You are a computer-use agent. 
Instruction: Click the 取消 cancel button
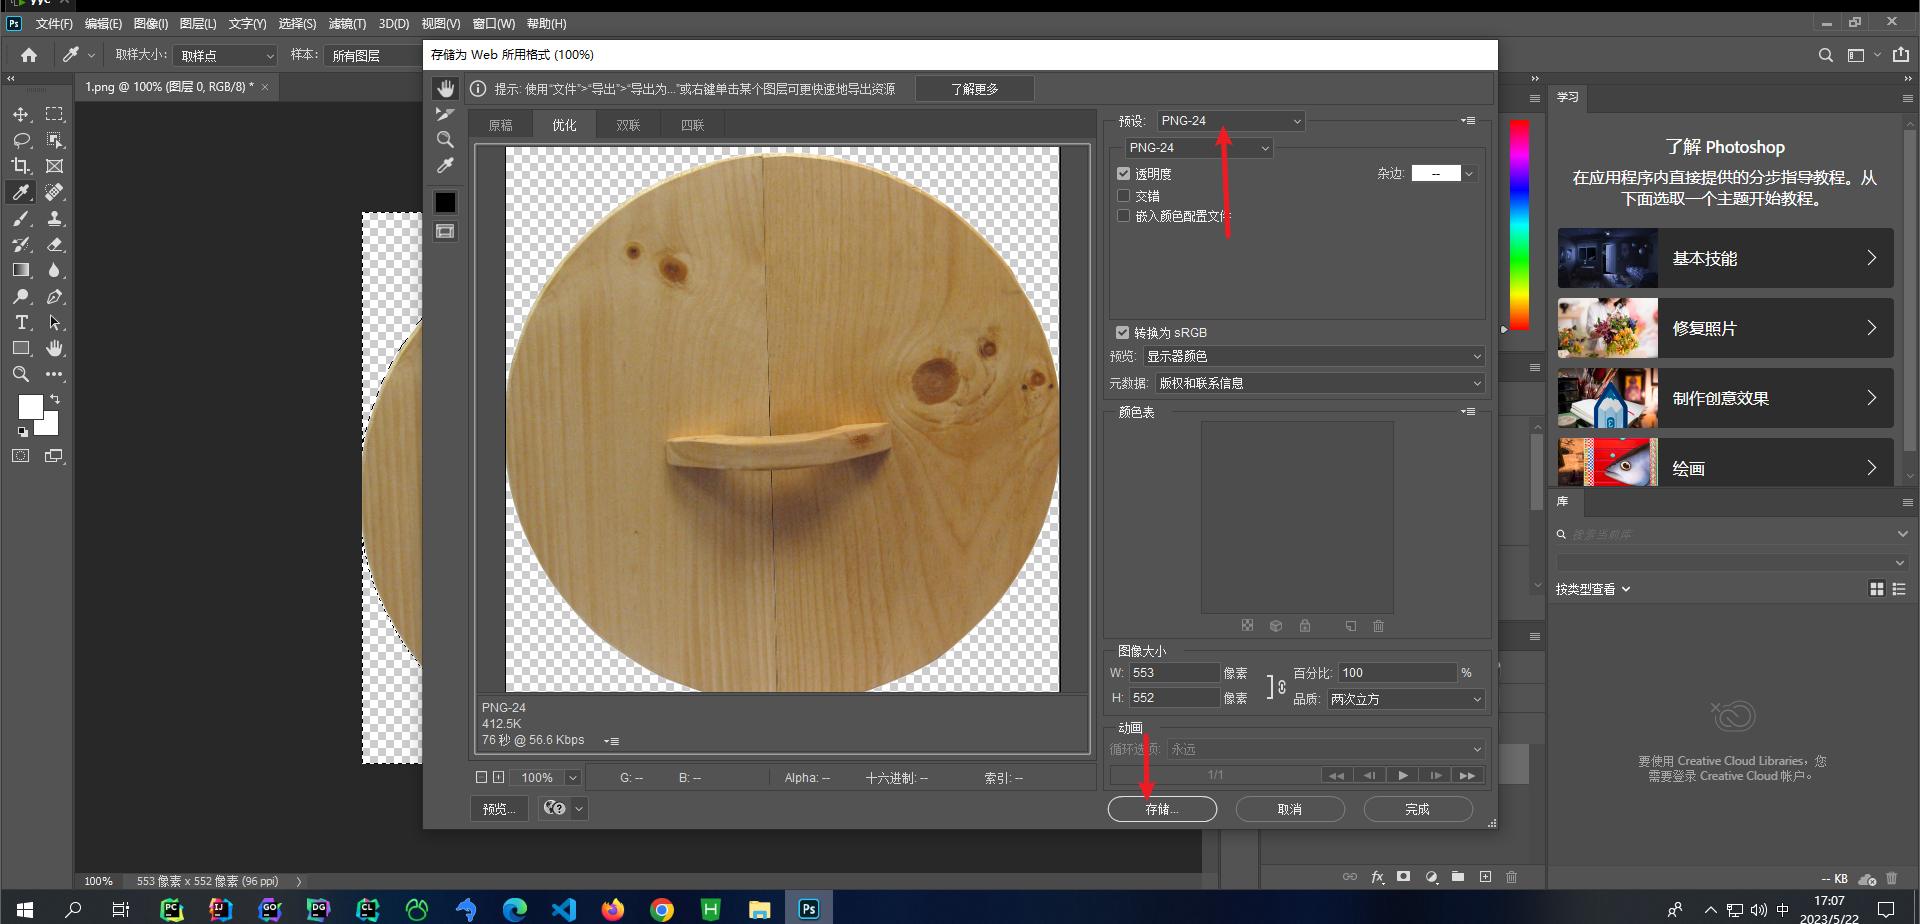pos(1290,809)
